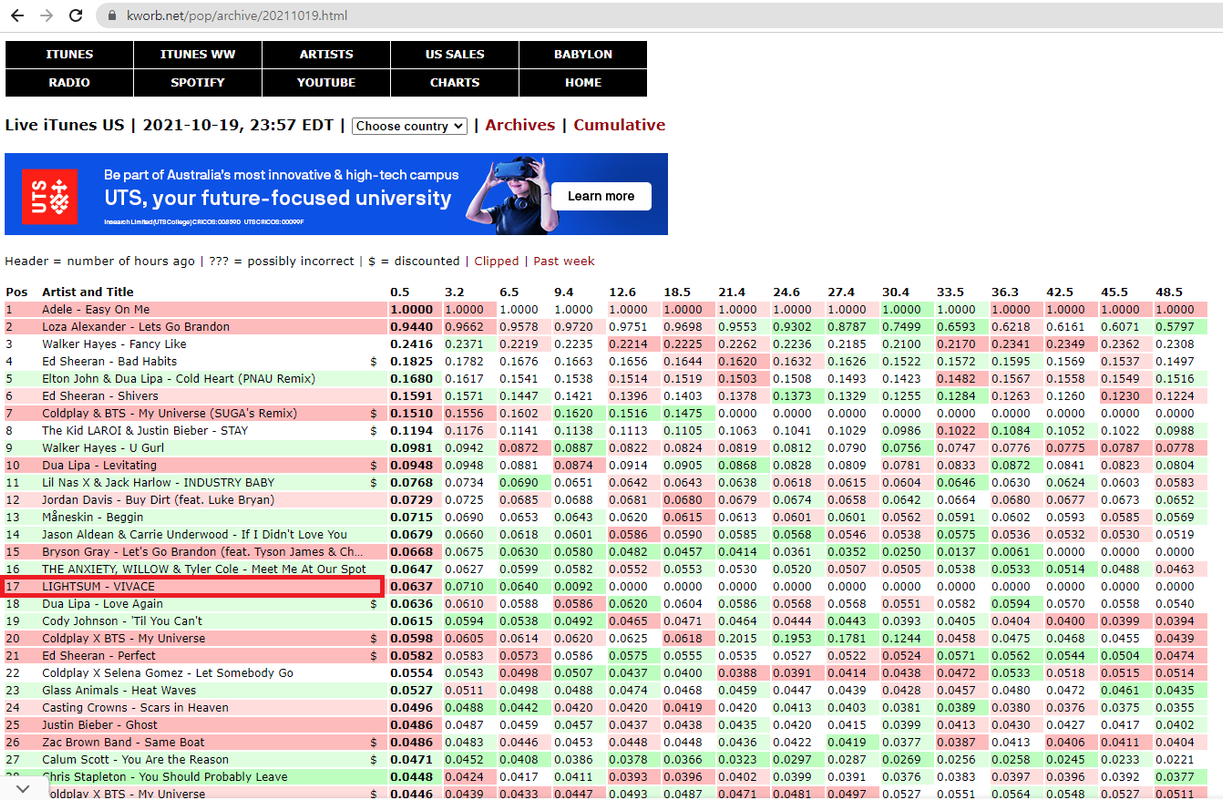Click the 0.5797 value in Loza Alexander row
The width and height of the screenshot is (1223, 800).
point(1175,327)
